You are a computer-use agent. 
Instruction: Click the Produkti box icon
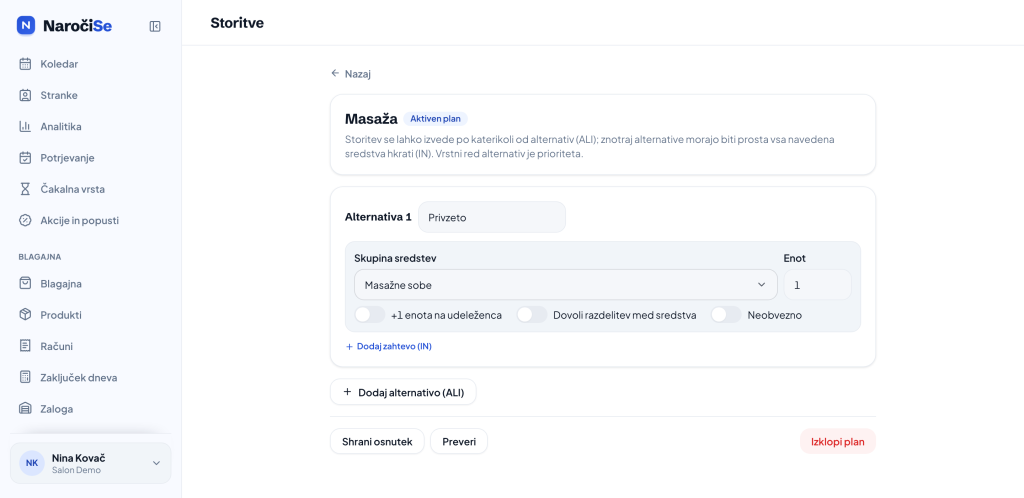click(25, 315)
